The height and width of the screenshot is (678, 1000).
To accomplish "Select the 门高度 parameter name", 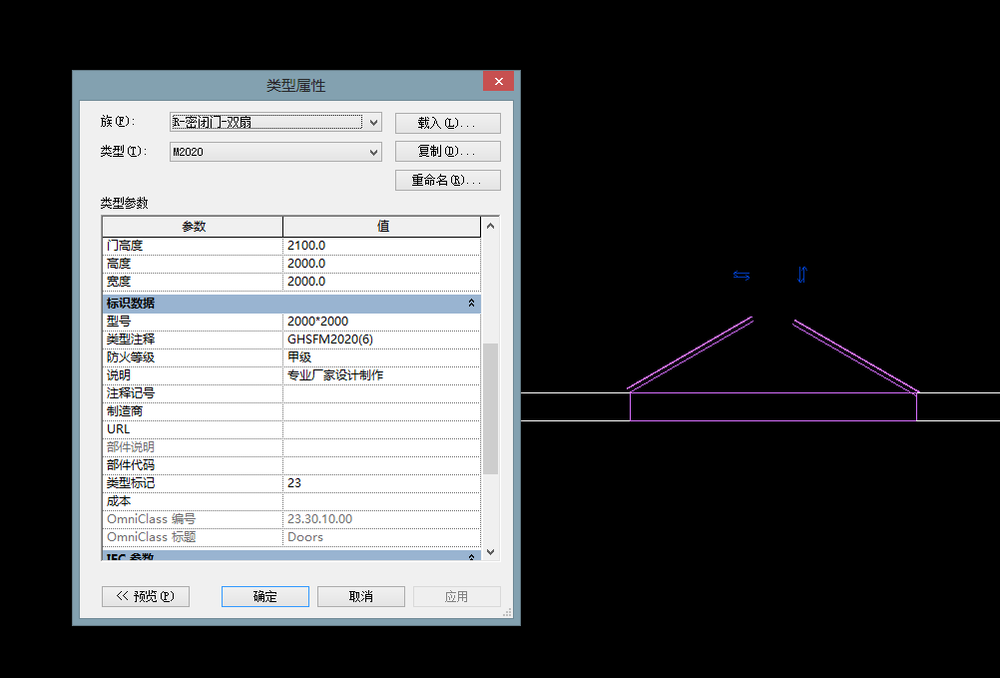I will tap(193, 246).
